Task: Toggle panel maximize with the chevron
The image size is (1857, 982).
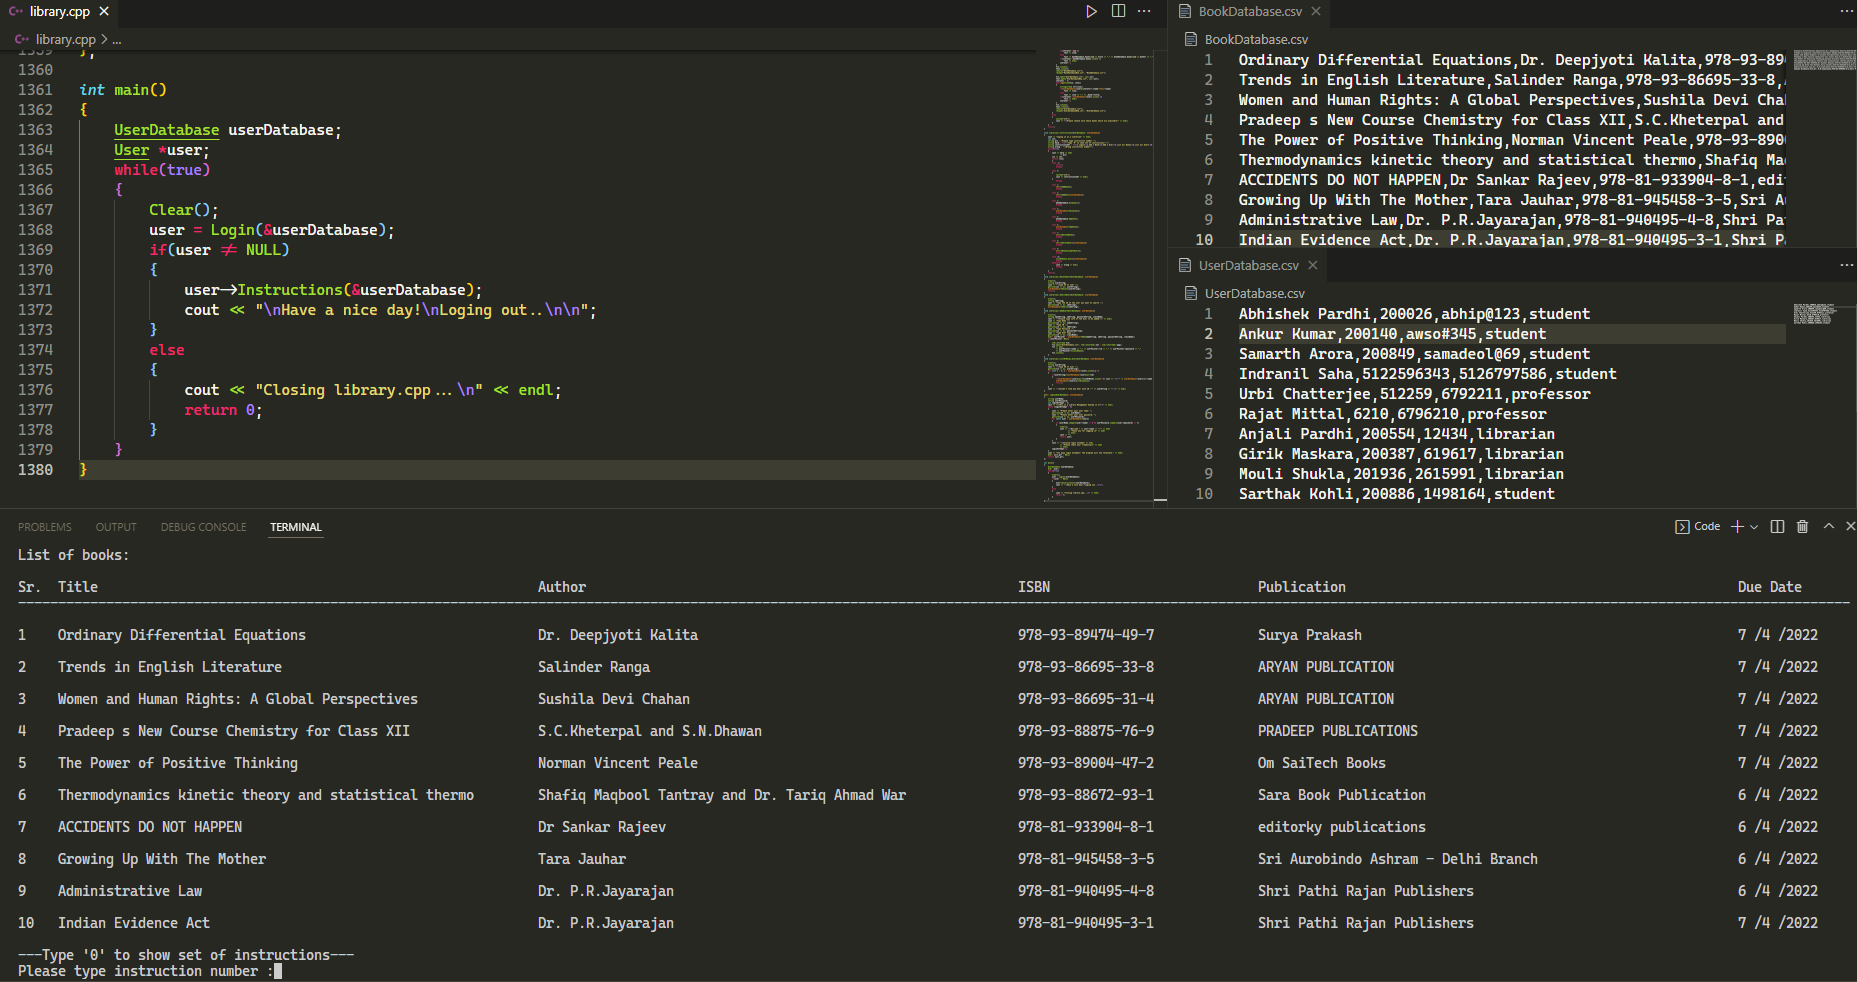Action: tap(1827, 526)
